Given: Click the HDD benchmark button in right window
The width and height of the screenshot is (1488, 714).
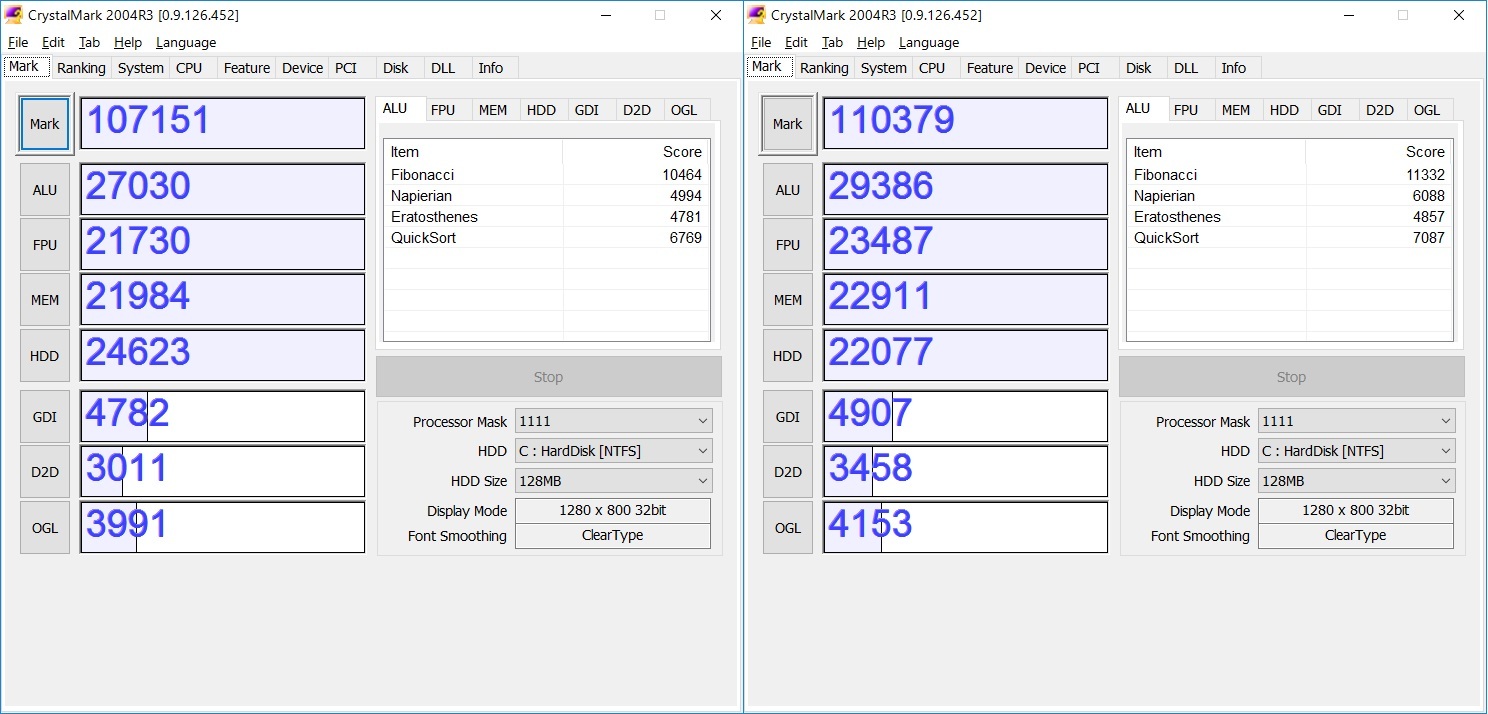Looking at the screenshot, I should [x=788, y=355].
